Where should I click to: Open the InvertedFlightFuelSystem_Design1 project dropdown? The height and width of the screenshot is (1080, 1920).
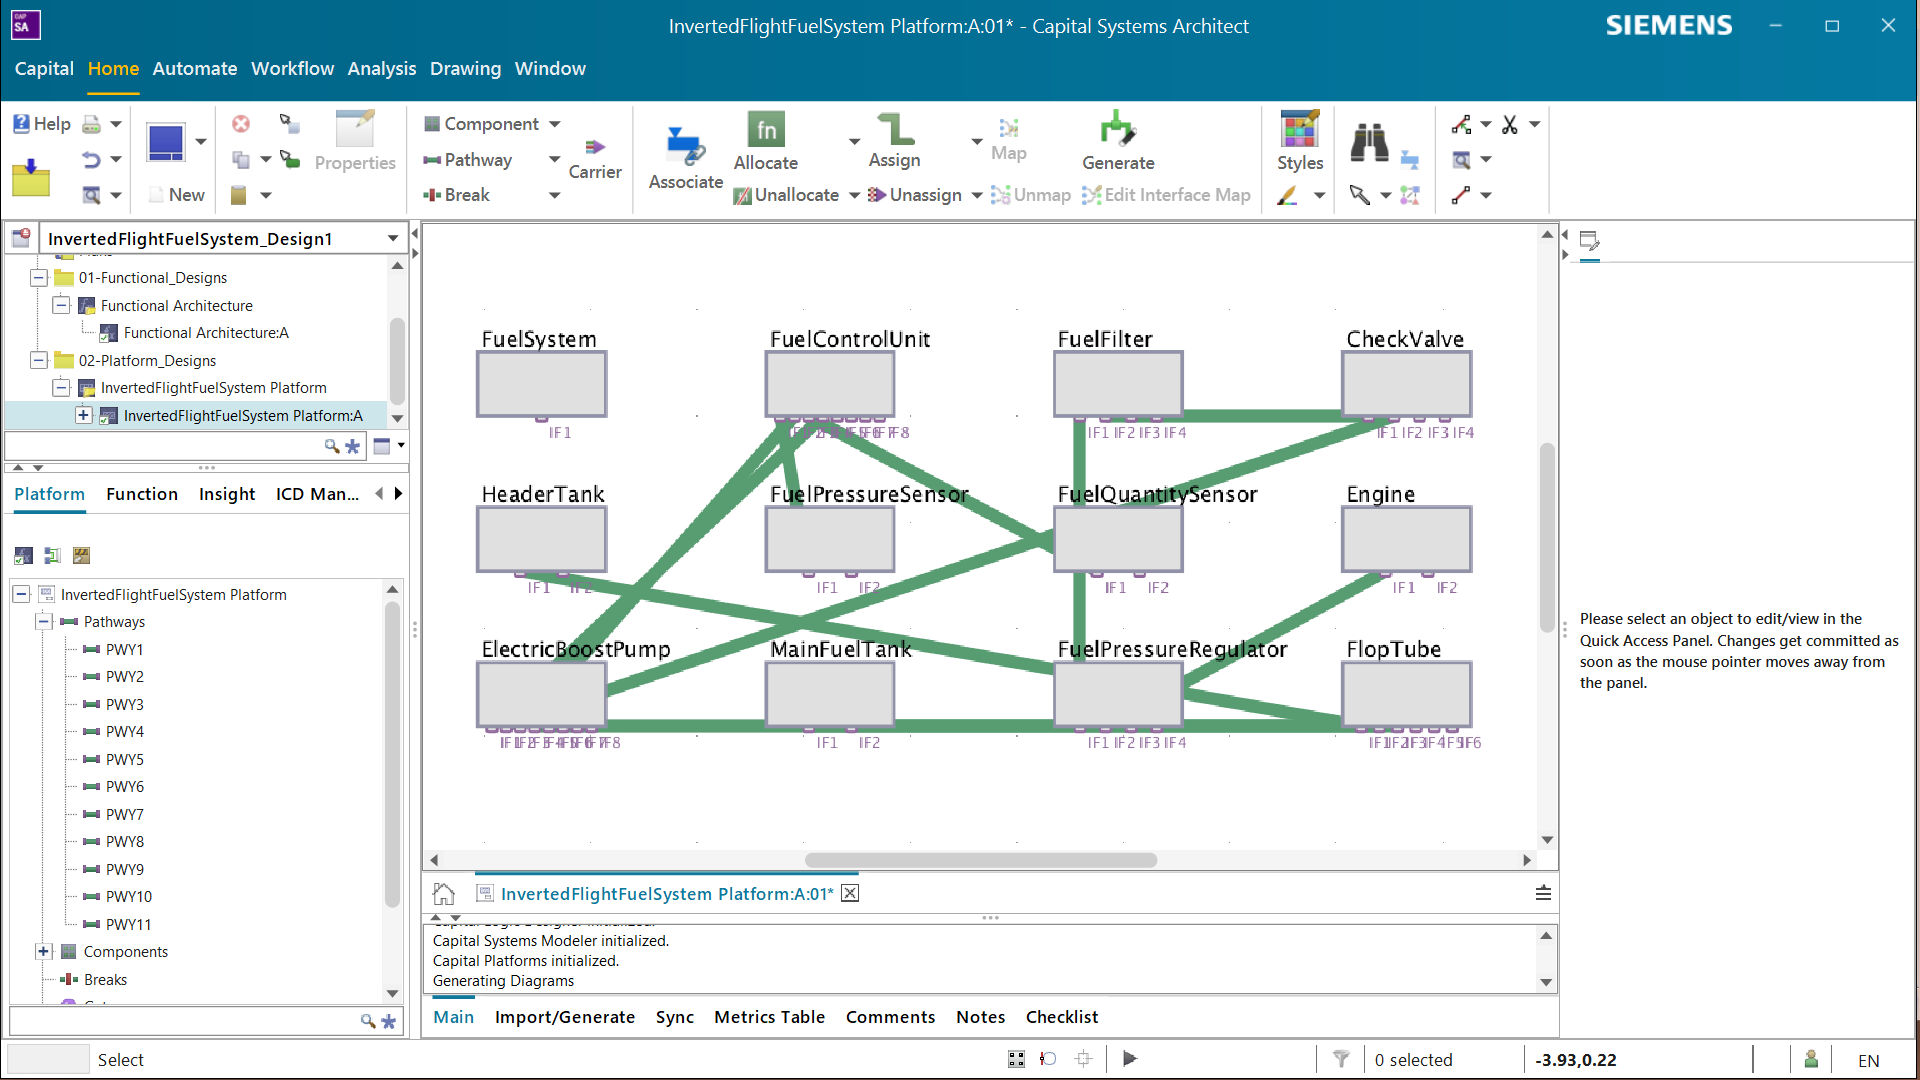pos(393,238)
